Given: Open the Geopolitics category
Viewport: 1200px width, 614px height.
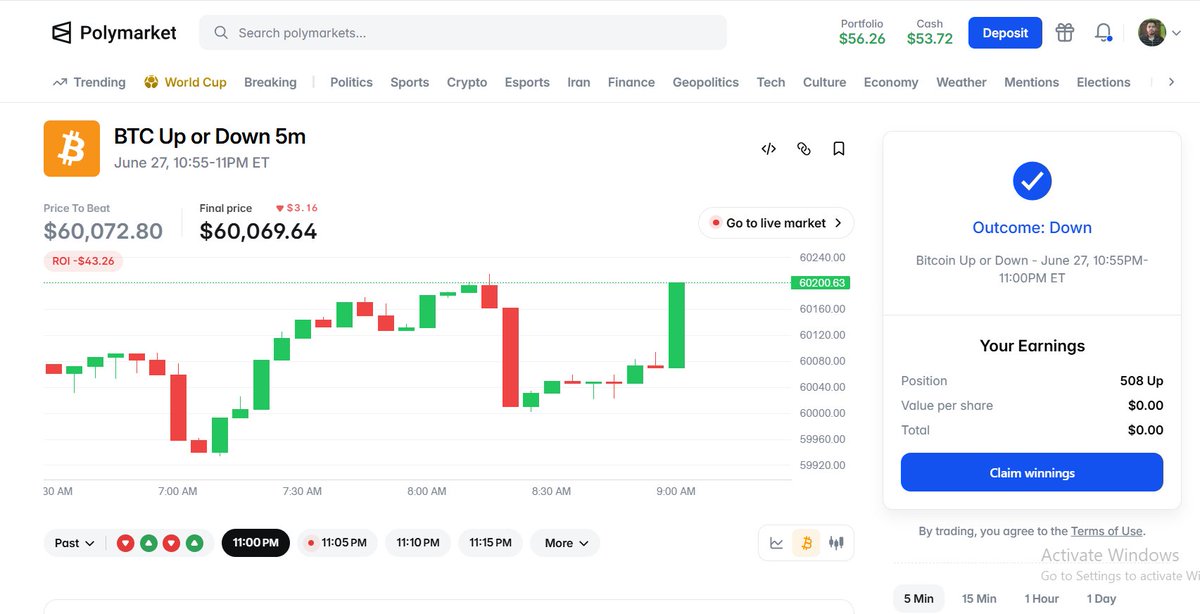Looking at the screenshot, I should [706, 82].
